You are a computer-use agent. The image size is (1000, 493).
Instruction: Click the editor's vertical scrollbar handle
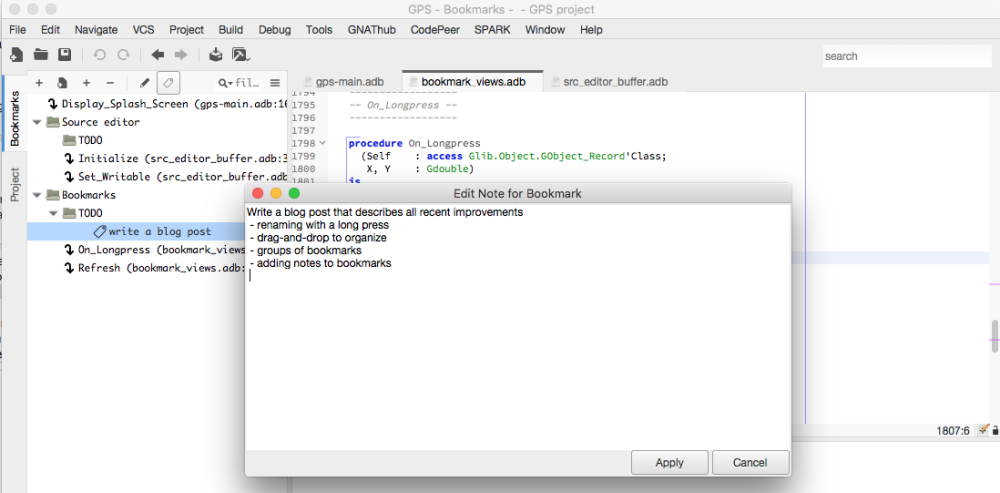[994, 335]
